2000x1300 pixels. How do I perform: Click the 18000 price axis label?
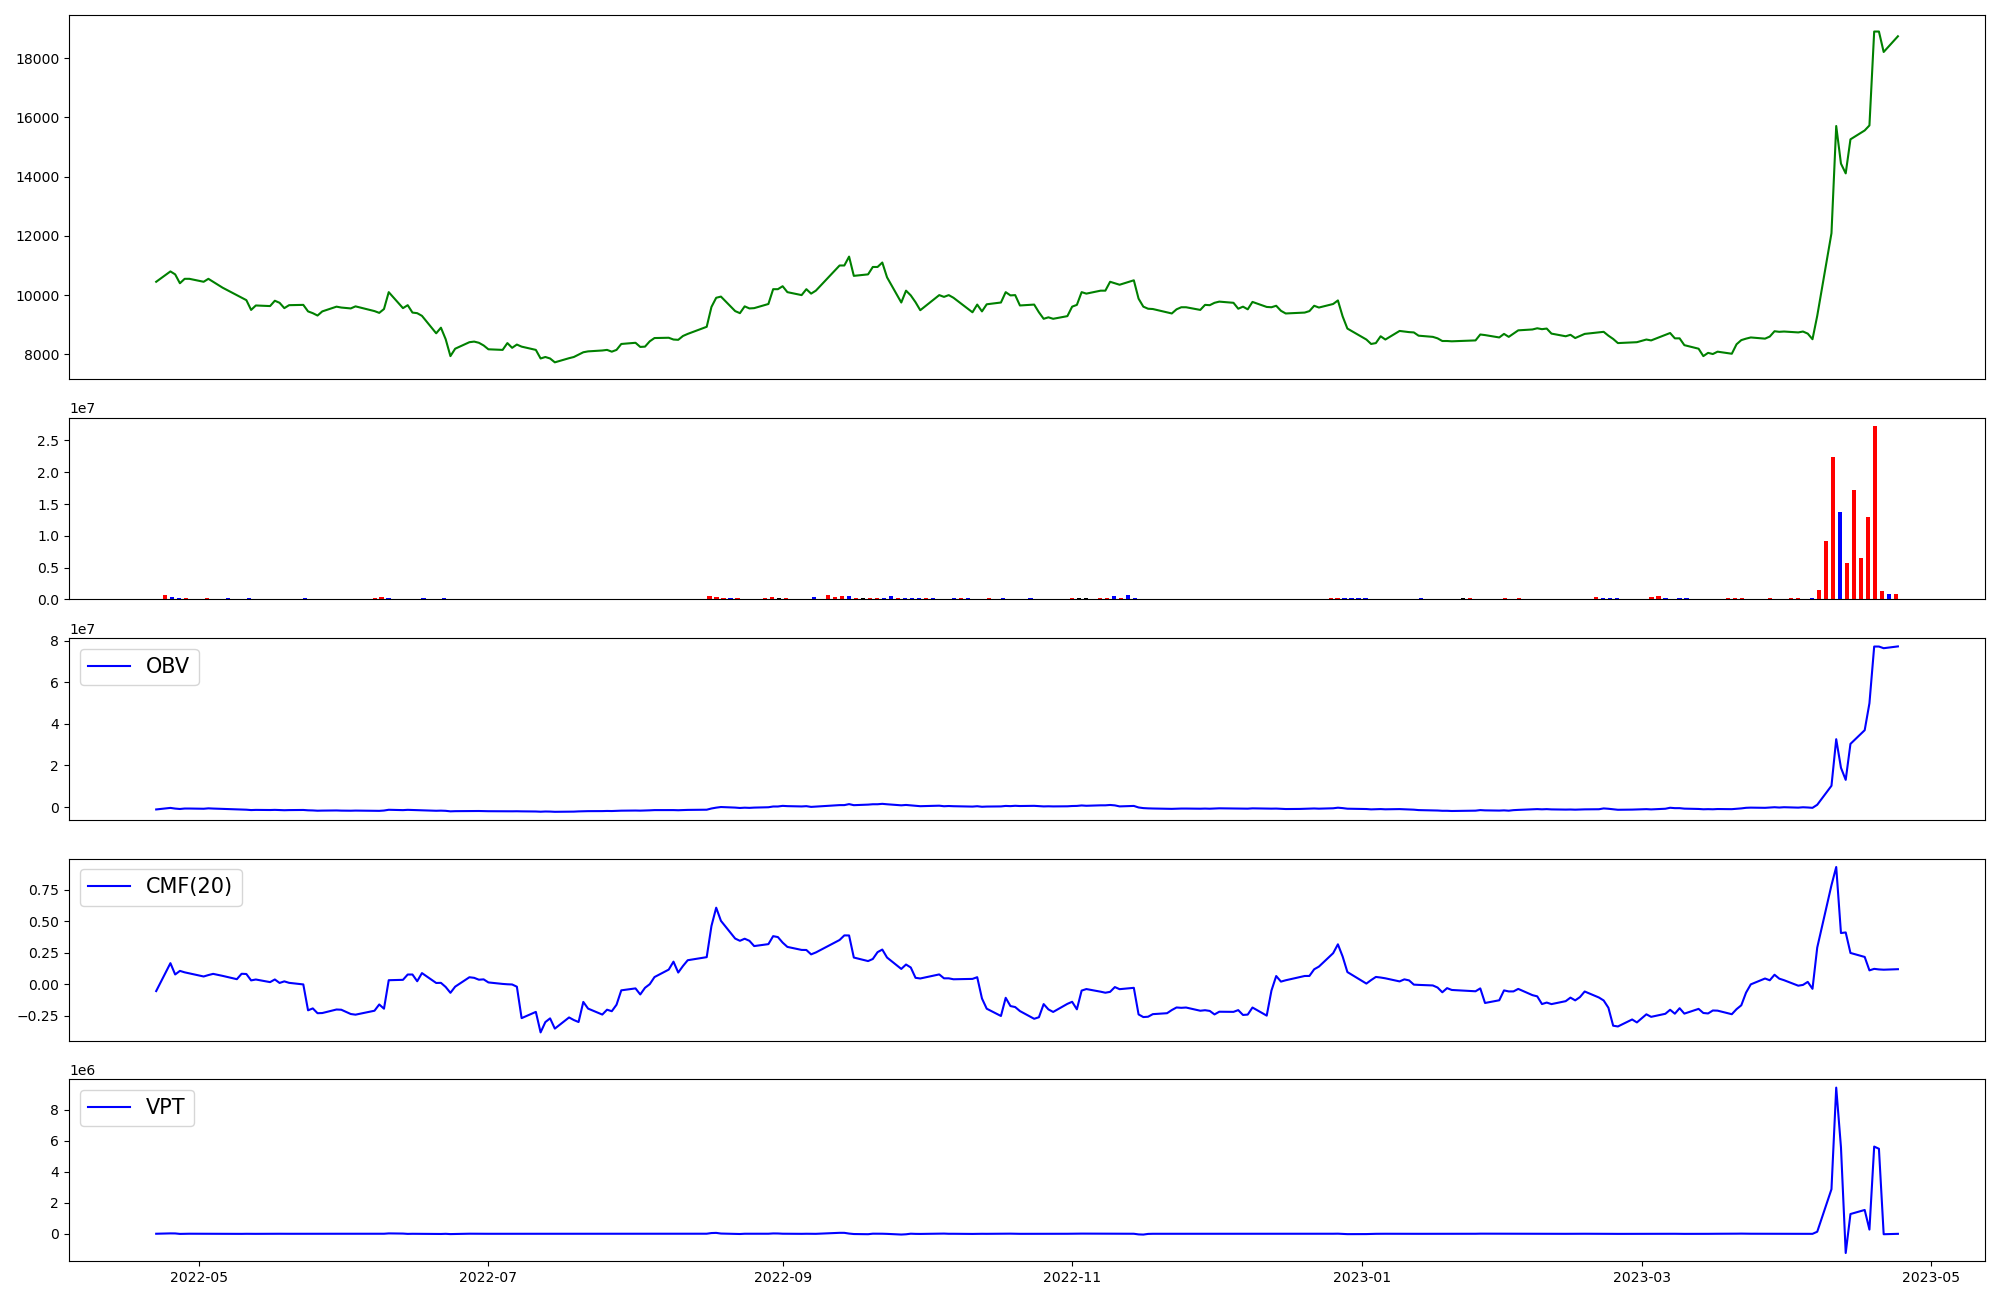pyautogui.click(x=38, y=59)
